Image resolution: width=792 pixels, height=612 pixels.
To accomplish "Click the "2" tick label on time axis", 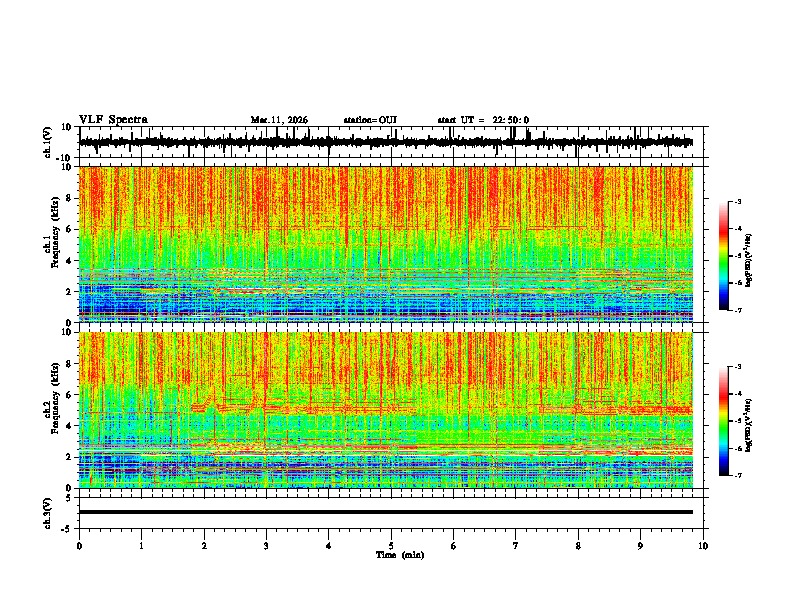I will click(204, 546).
